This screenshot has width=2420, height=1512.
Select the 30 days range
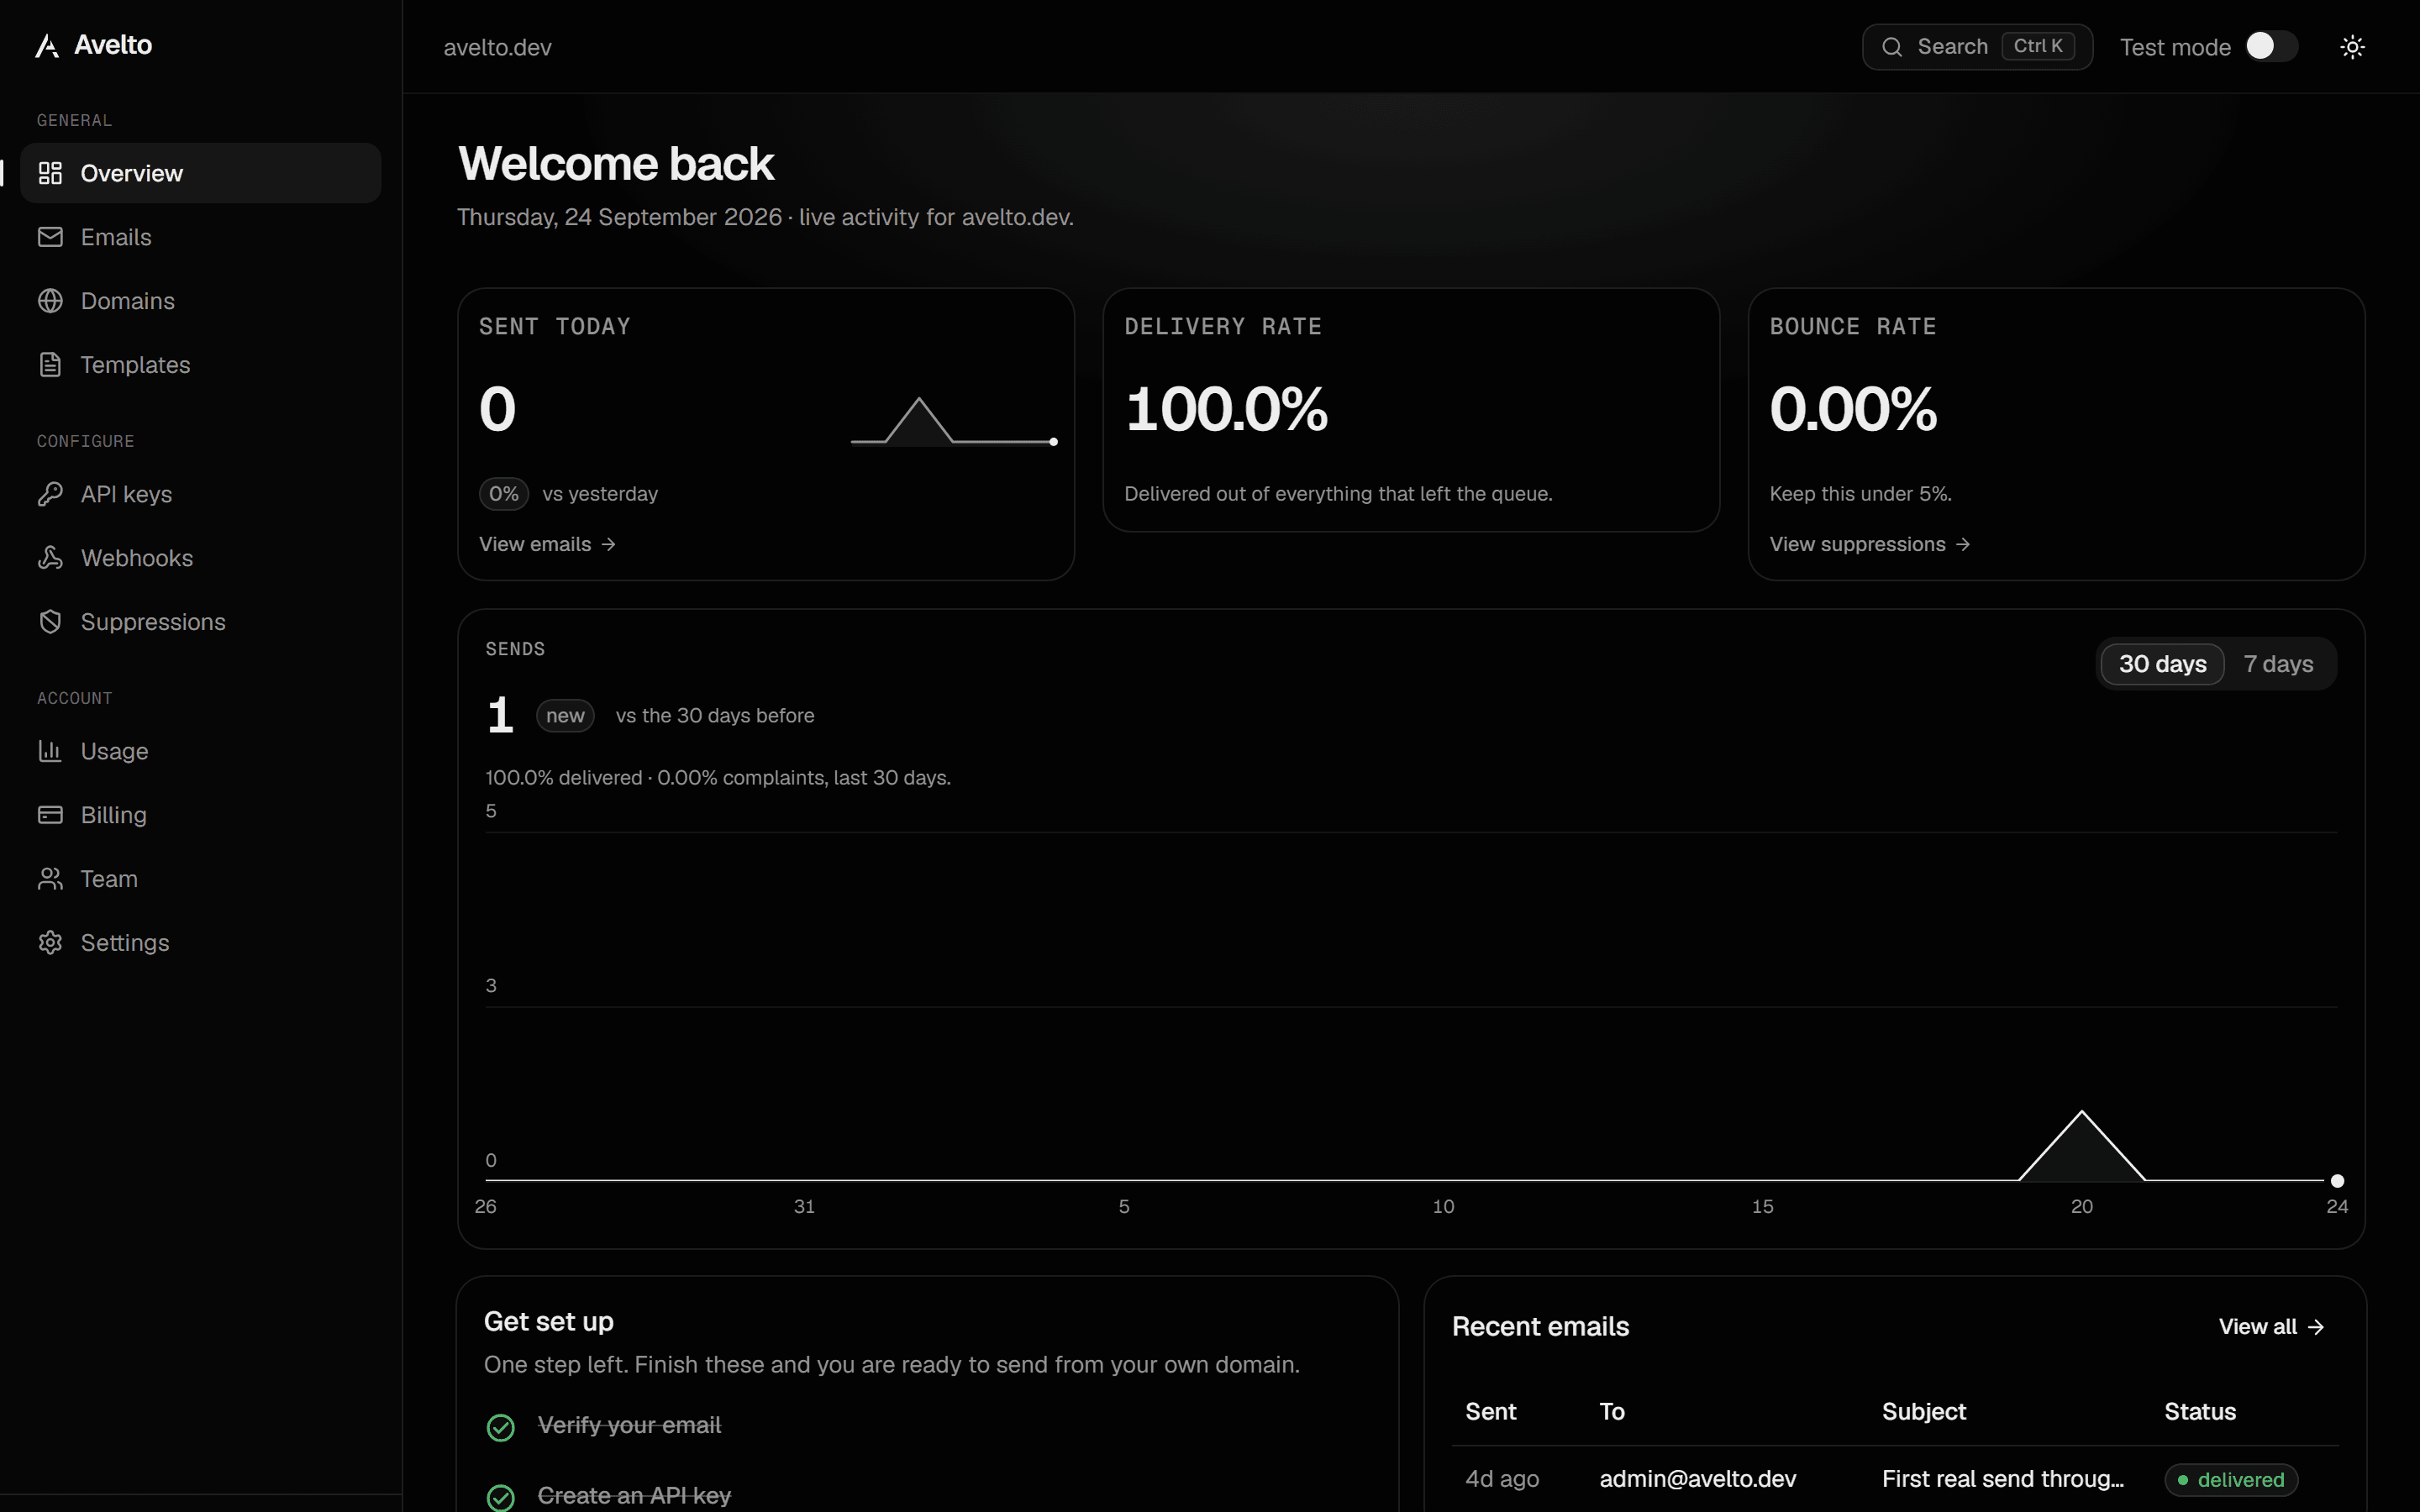[x=2162, y=664]
